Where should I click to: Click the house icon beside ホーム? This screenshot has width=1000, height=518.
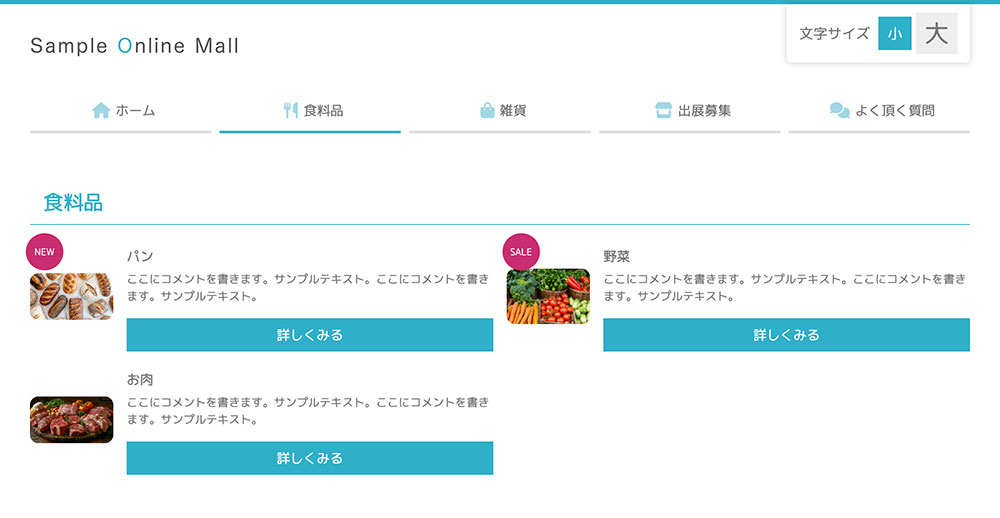101,110
